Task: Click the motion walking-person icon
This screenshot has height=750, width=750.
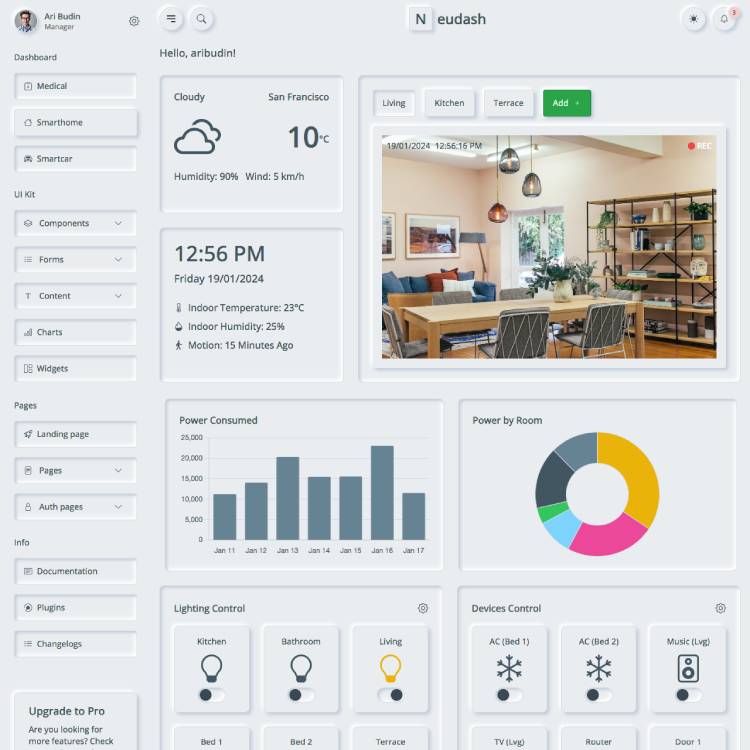Action: tap(178, 345)
